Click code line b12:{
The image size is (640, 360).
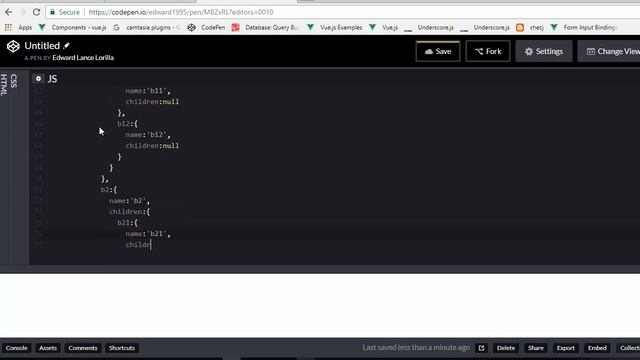127,124
